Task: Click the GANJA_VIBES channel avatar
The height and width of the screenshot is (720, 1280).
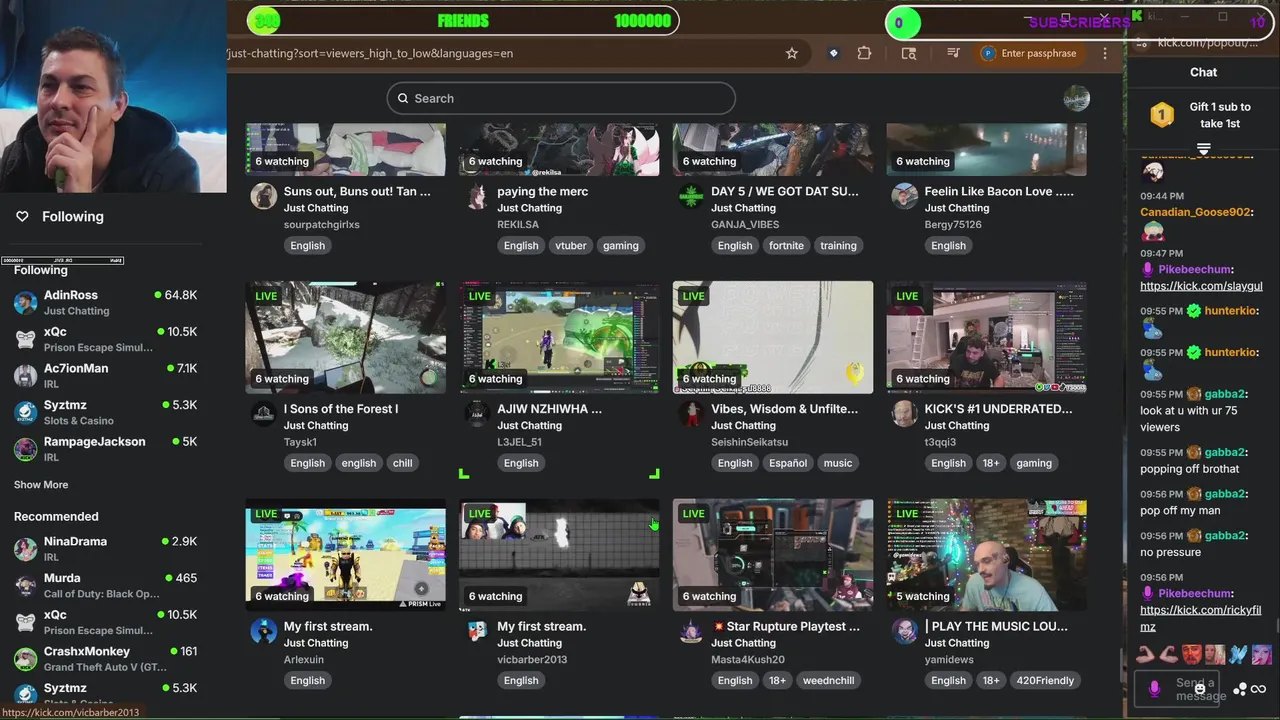Action: click(691, 196)
